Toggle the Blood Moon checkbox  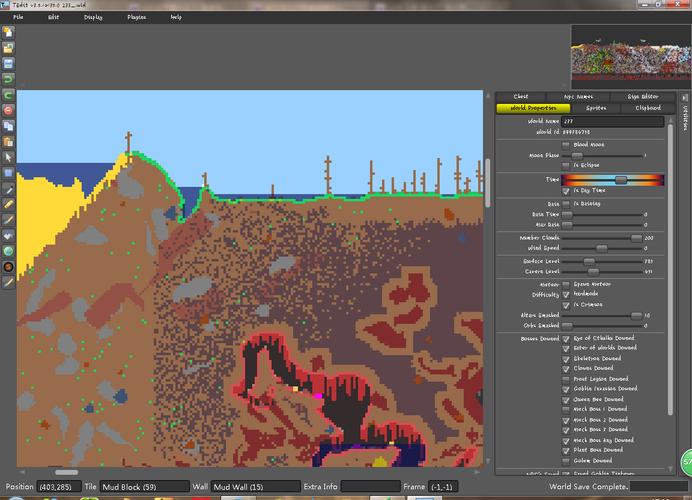566,145
